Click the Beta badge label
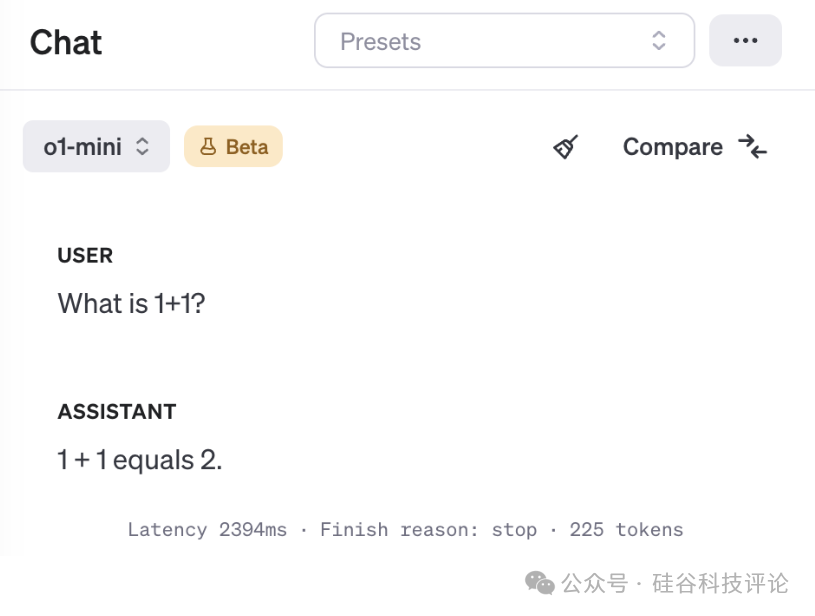Screen dimensions: 815x616 click(x=246, y=147)
